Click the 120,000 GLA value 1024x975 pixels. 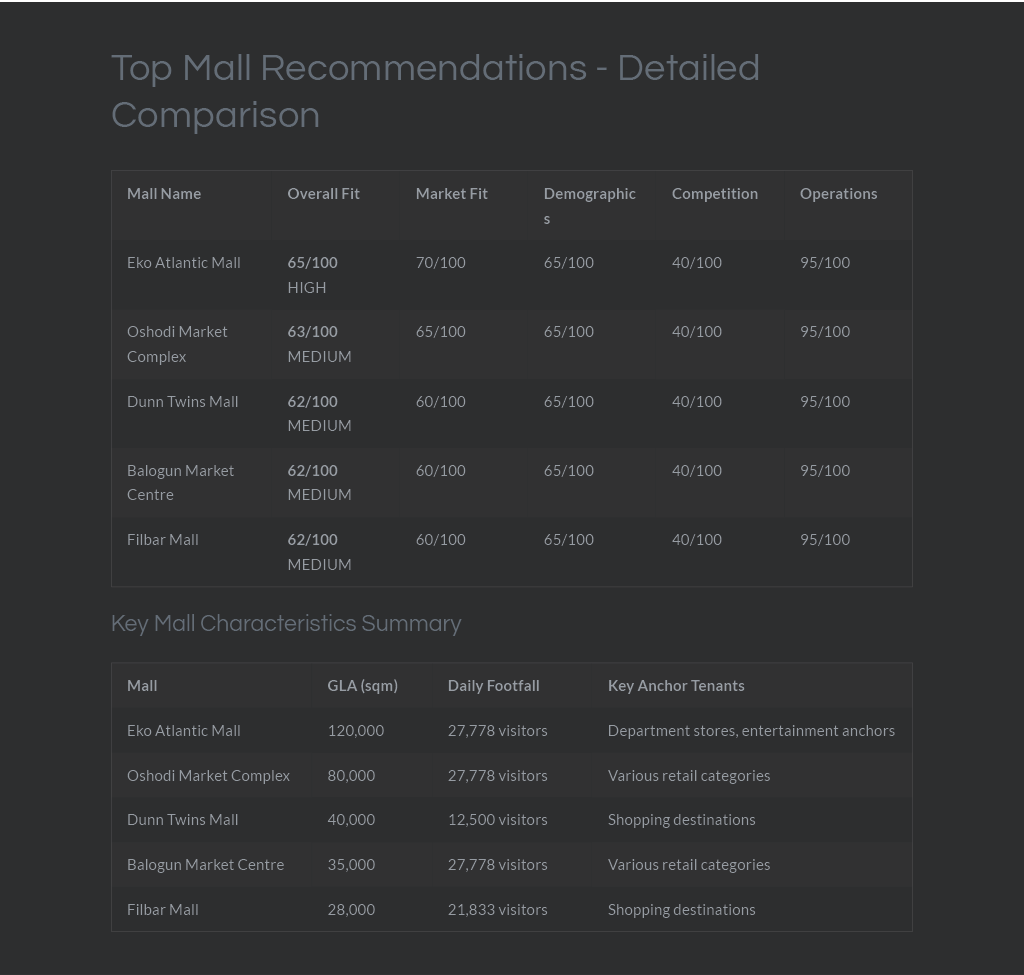pos(355,731)
